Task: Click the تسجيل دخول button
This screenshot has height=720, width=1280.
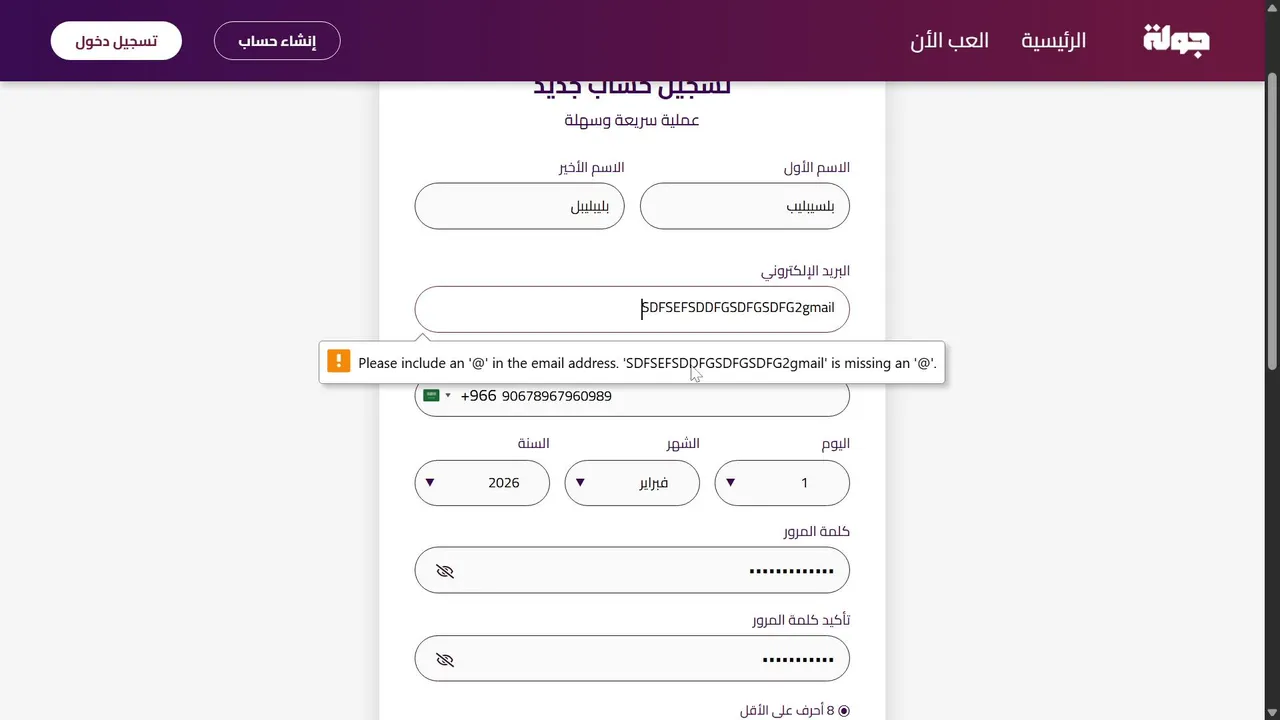Action: point(116,41)
